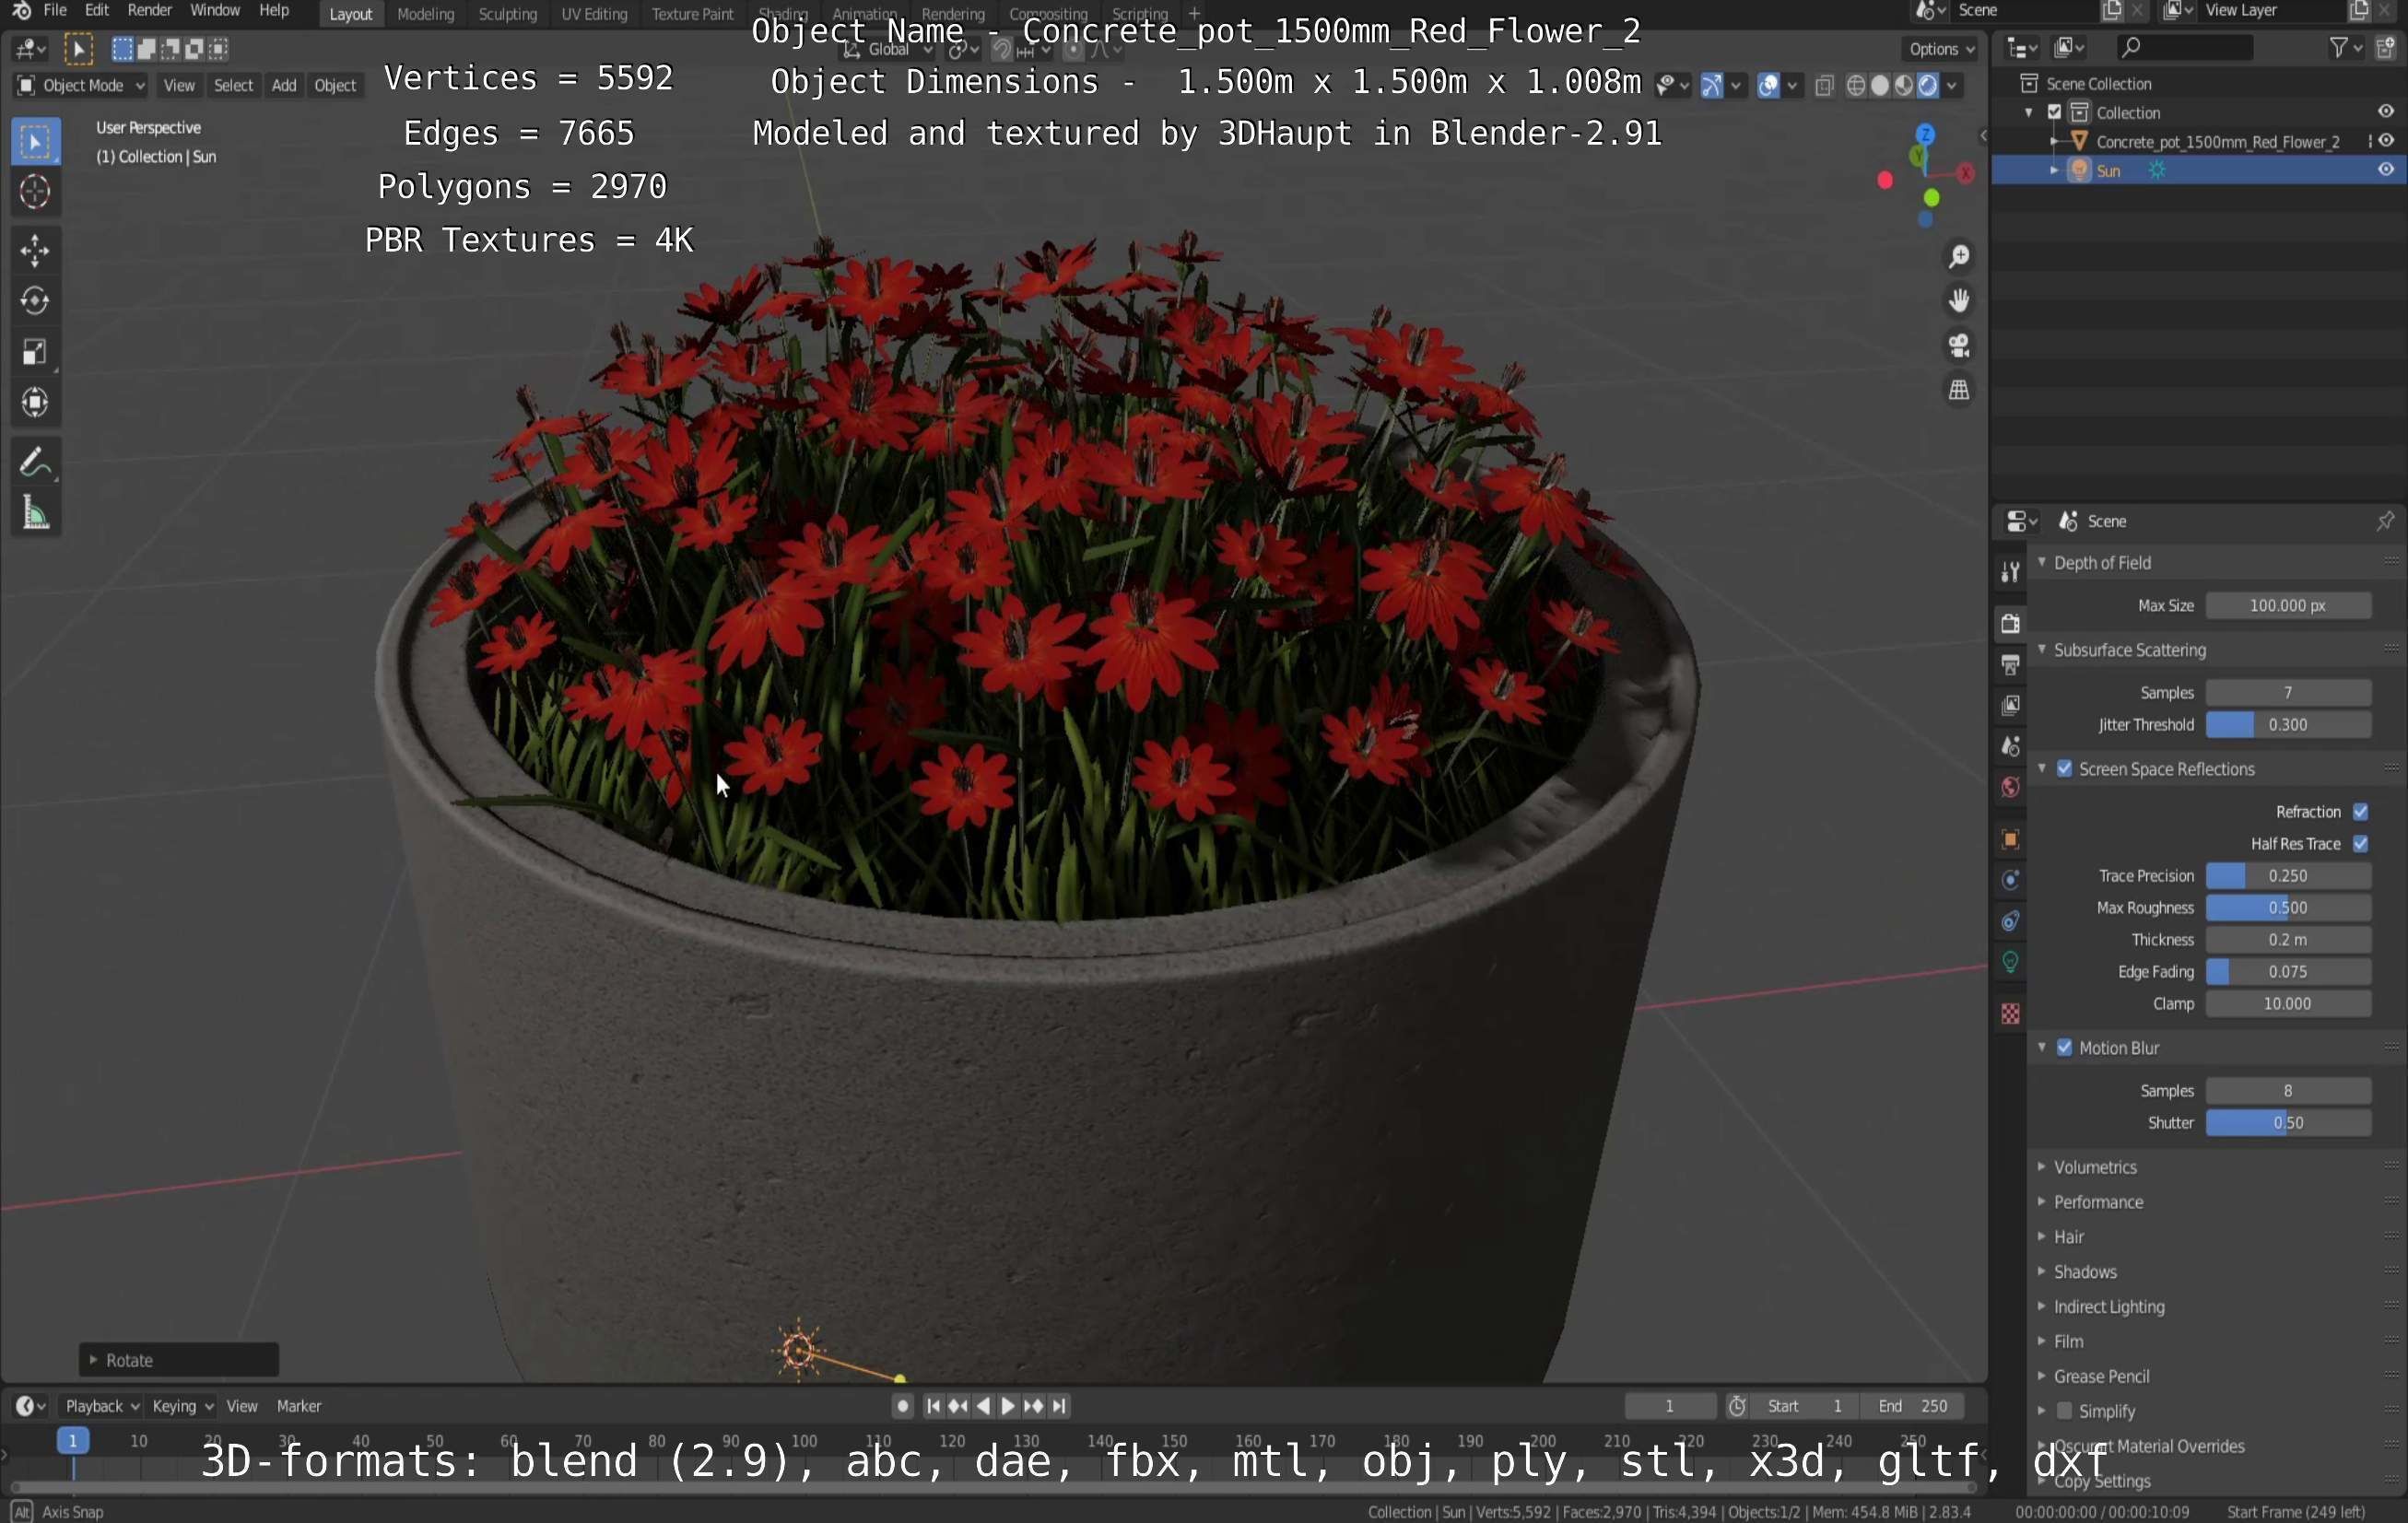Screen dimensions: 2408x1523
Task: Adjust the Max Roughness slider
Action: point(2288,908)
